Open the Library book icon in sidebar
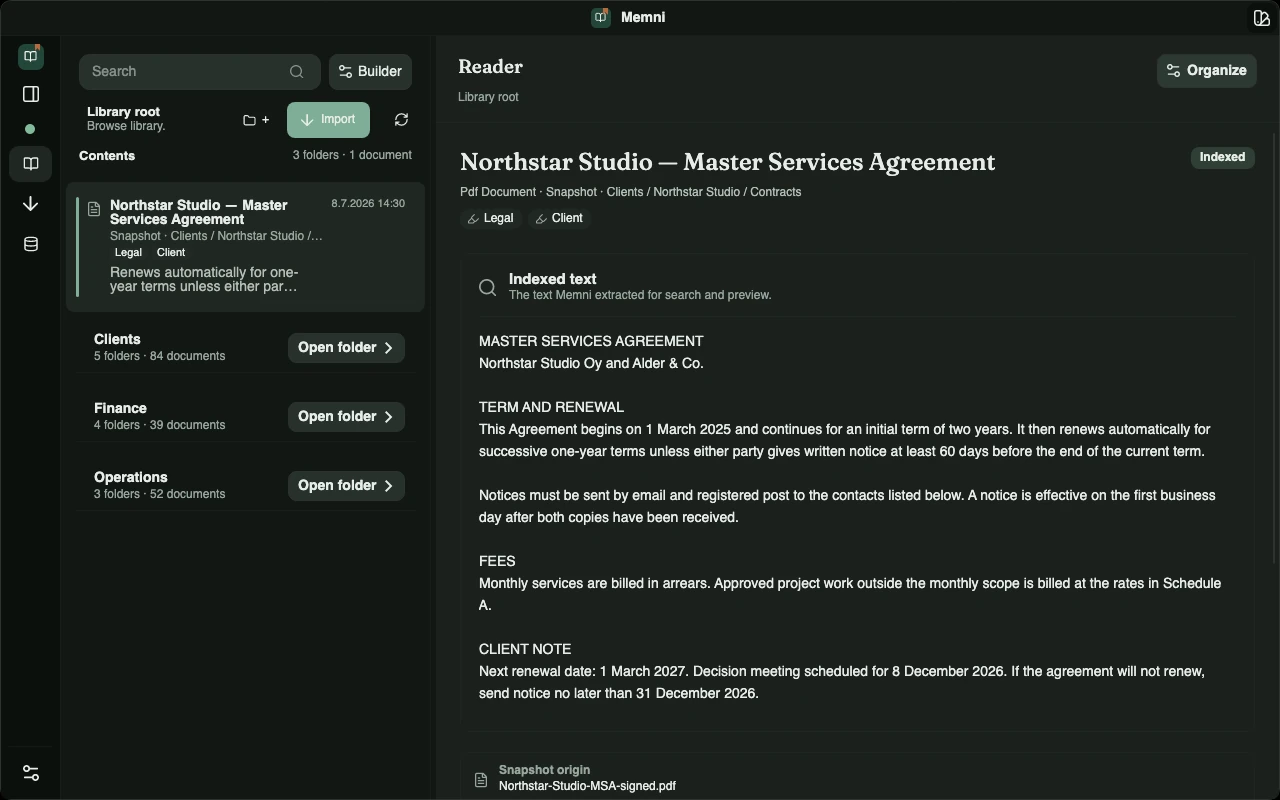This screenshot has width=1280, height=800. [x=30, y=164]
